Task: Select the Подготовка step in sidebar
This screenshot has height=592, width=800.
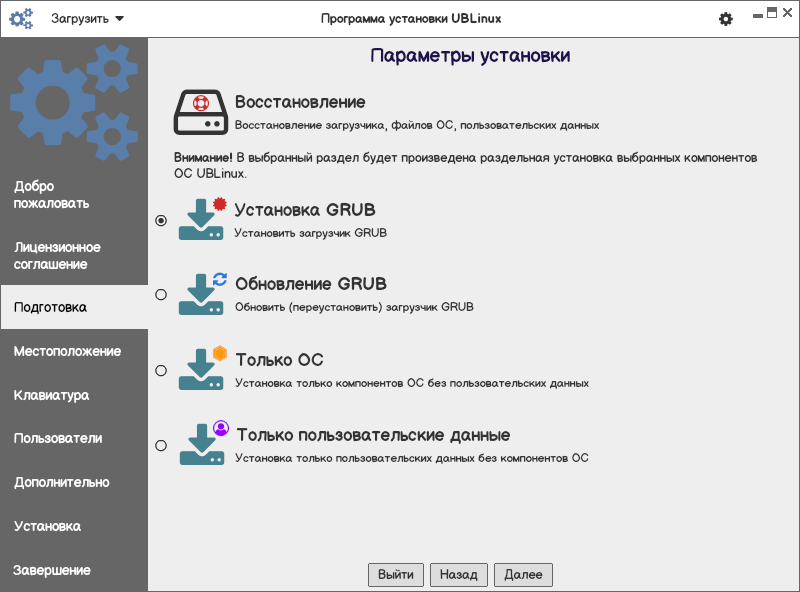Action: click(74, 307)
